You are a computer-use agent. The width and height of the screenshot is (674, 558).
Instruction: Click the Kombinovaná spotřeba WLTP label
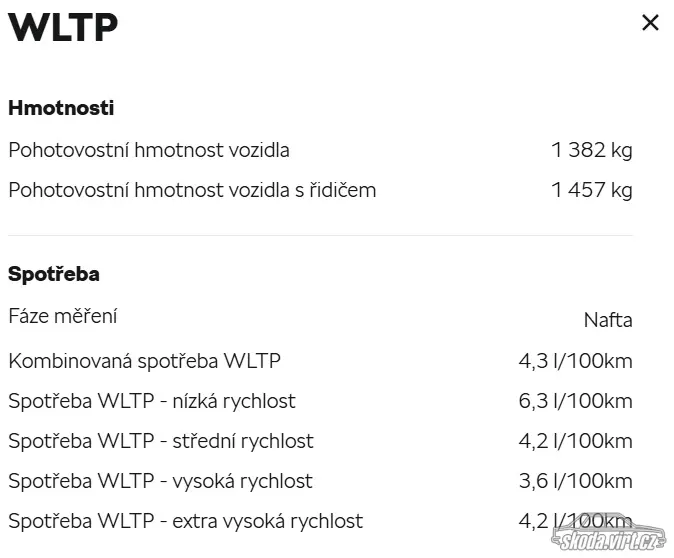pos(145,361)
